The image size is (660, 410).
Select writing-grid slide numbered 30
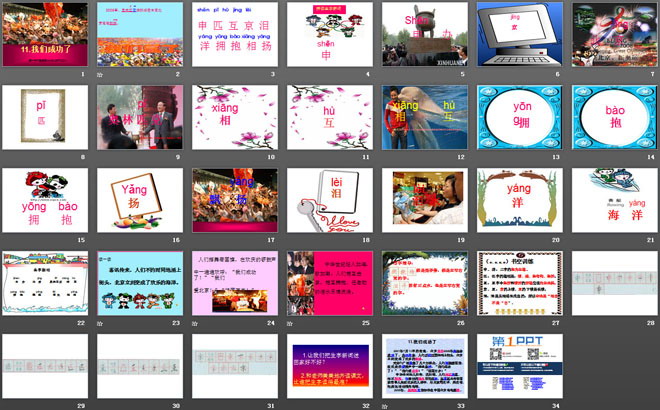140,366
